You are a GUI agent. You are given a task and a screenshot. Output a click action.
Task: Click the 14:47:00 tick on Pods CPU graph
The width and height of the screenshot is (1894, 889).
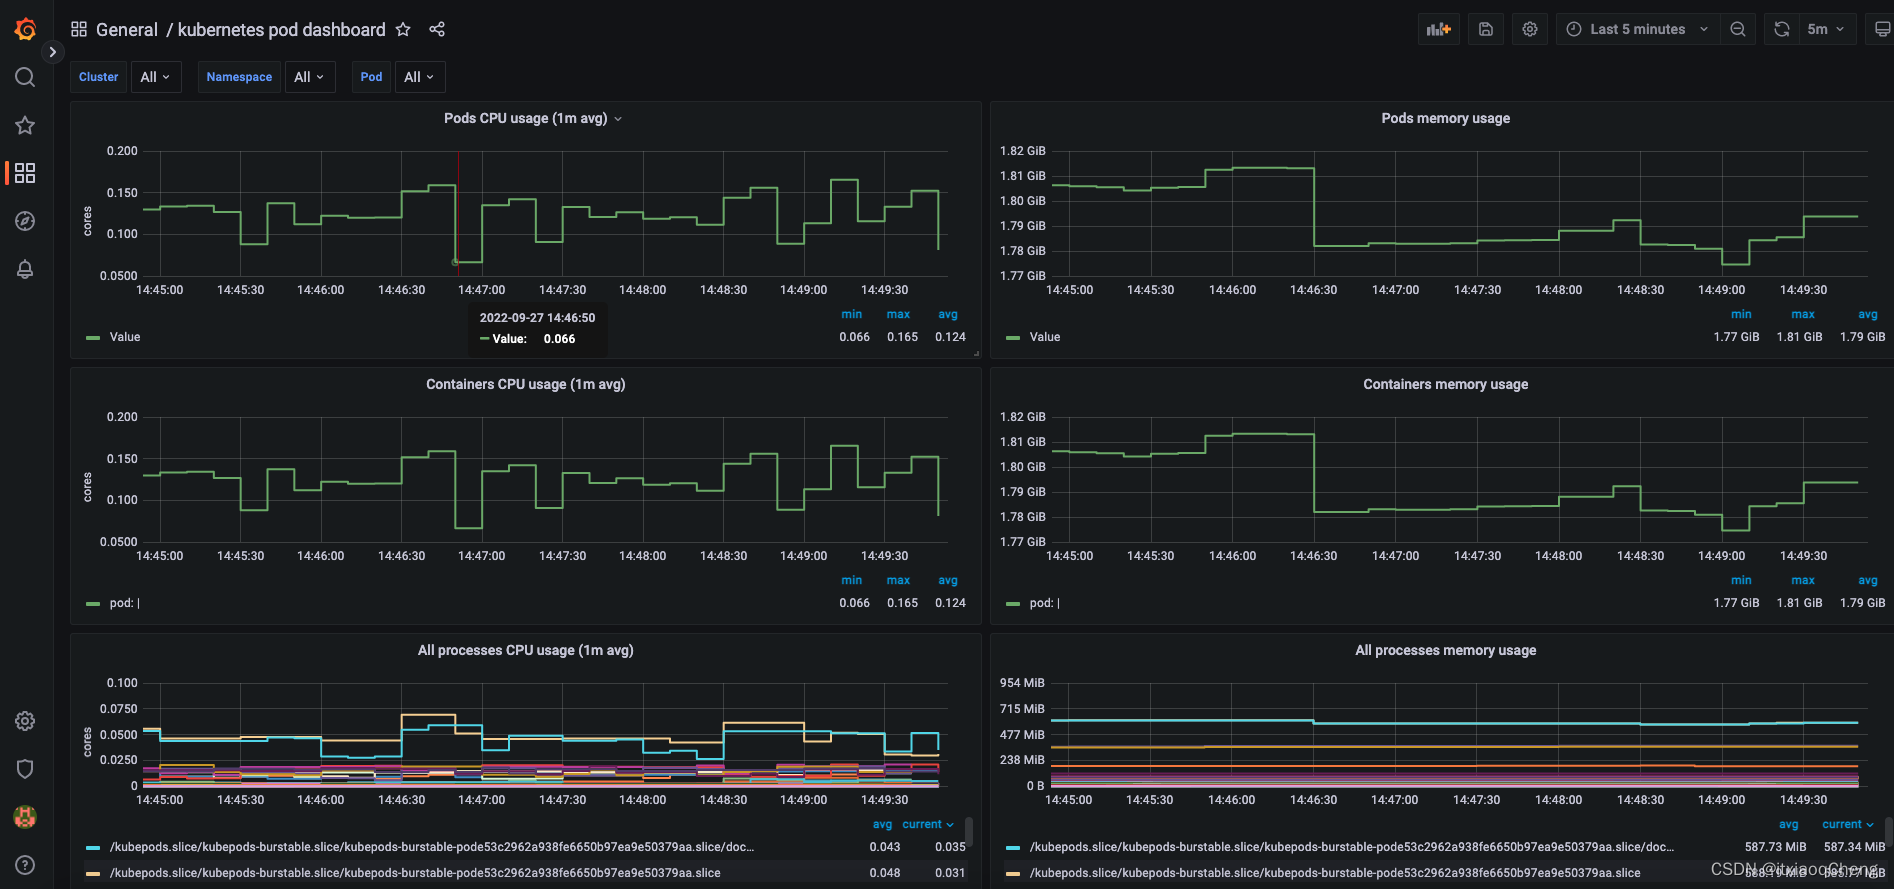(482, 290)
